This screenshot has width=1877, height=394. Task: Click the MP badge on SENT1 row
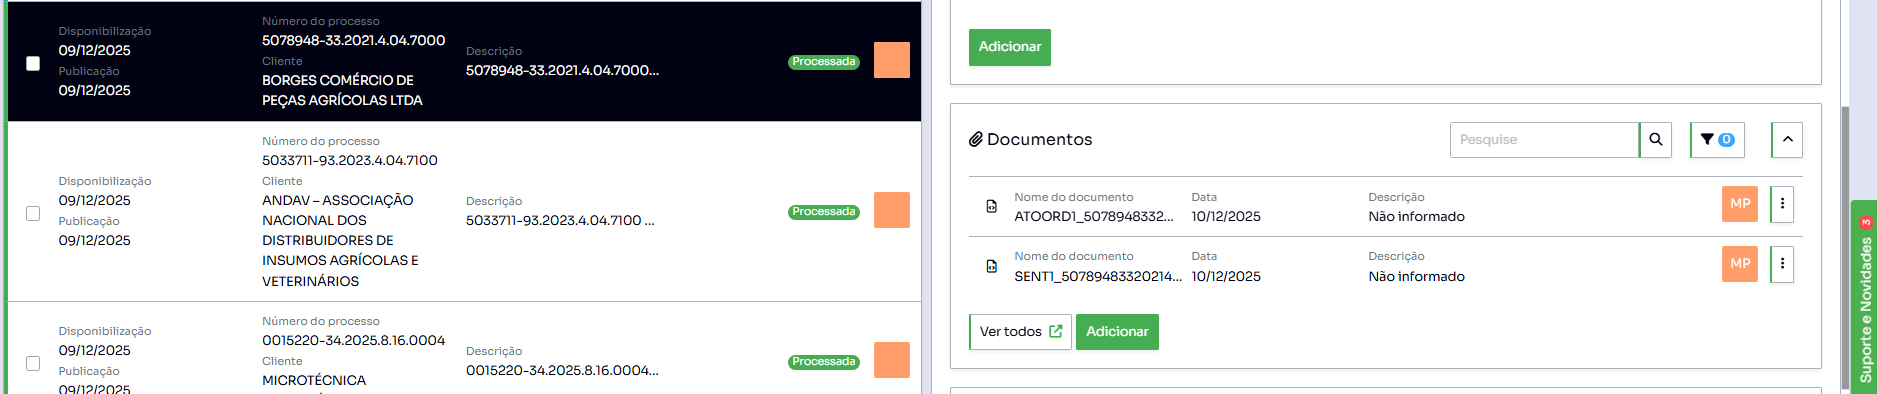[x=1740, y=264]
